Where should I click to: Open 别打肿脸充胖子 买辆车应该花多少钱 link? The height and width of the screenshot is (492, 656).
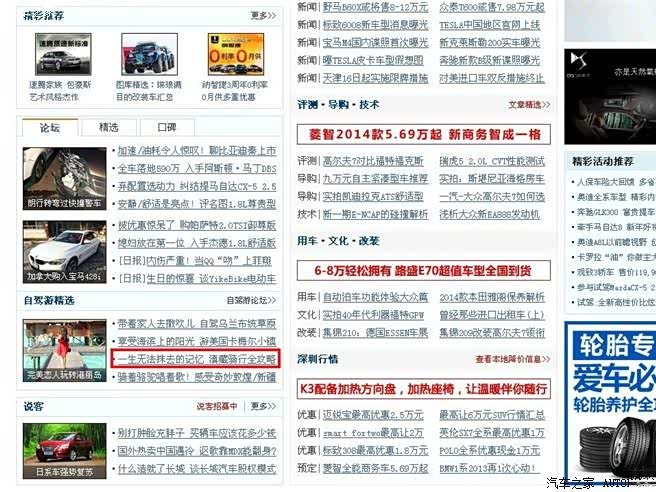click(197, 433)
